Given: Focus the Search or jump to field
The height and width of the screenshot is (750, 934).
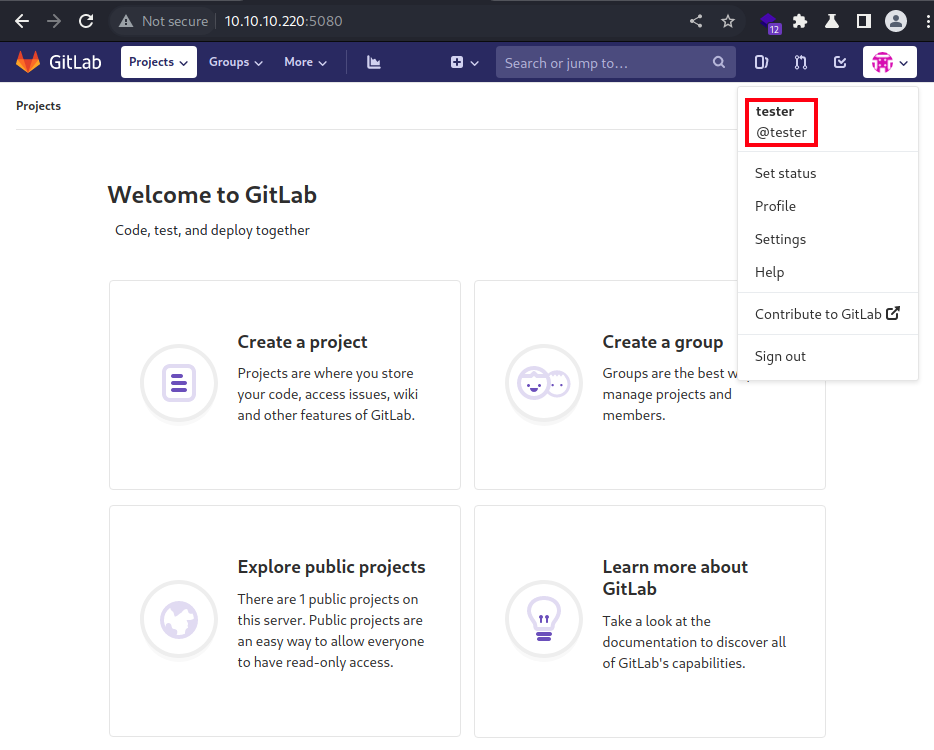Looking at the screenshot, I should pyautogui.click(x=615, y=63).
